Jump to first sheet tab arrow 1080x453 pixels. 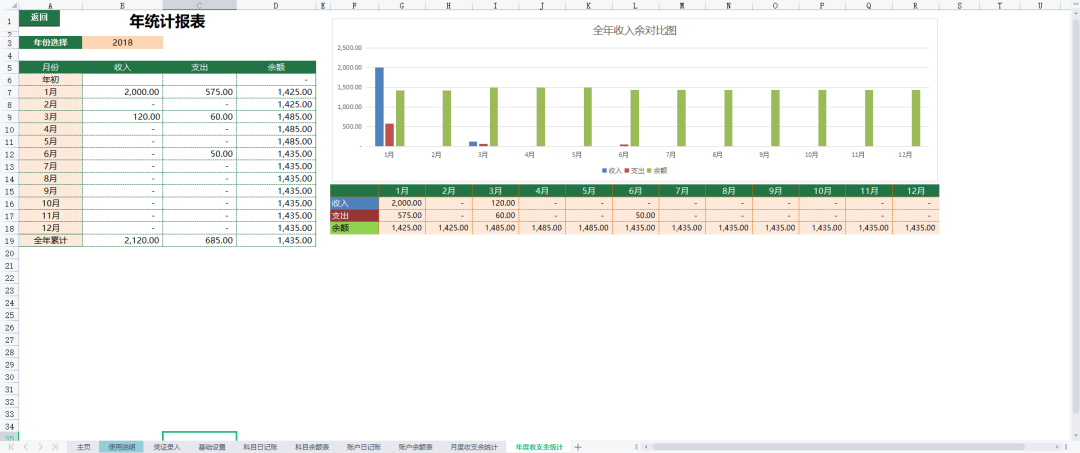point(11,447)
